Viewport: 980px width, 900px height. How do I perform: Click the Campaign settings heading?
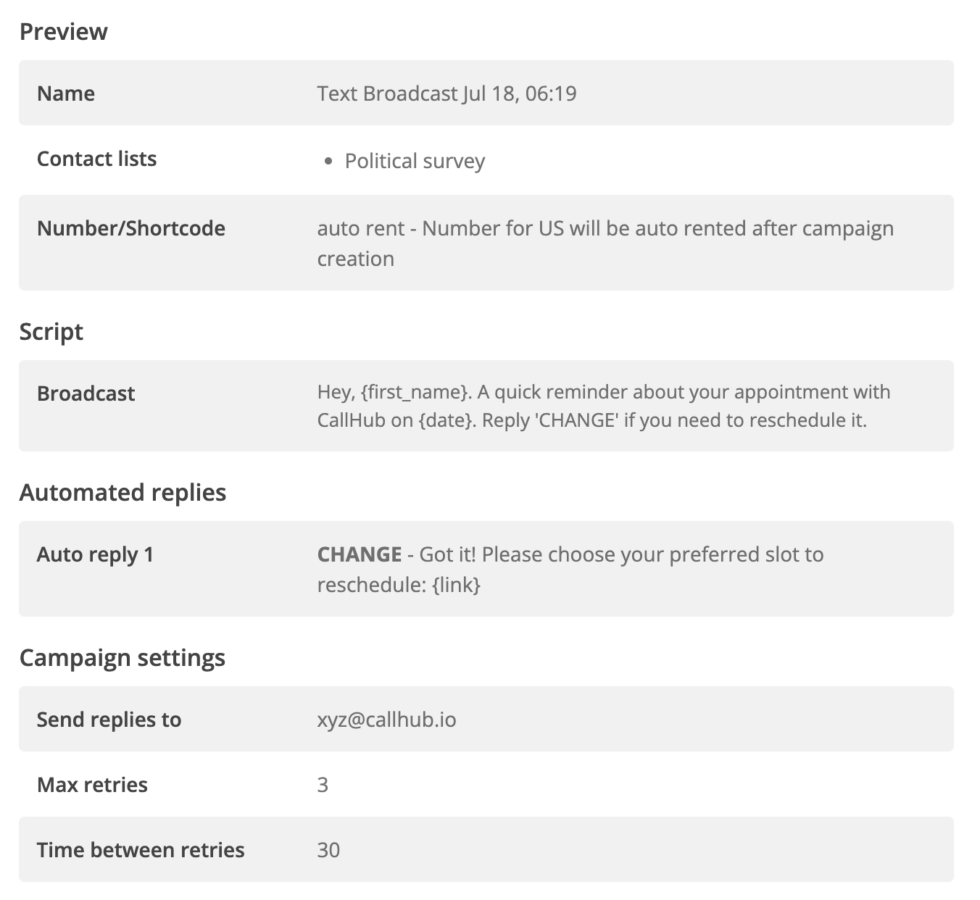tap(122, 658)
